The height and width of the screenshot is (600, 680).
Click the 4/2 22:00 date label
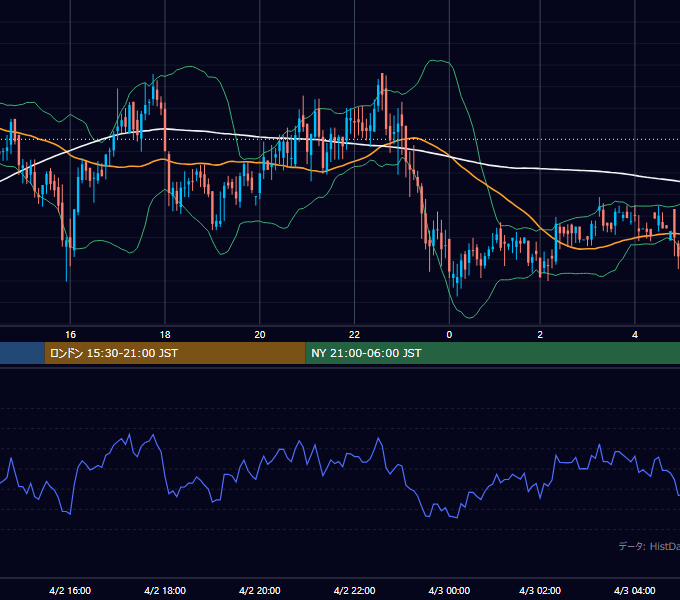(x=354, y=590)
